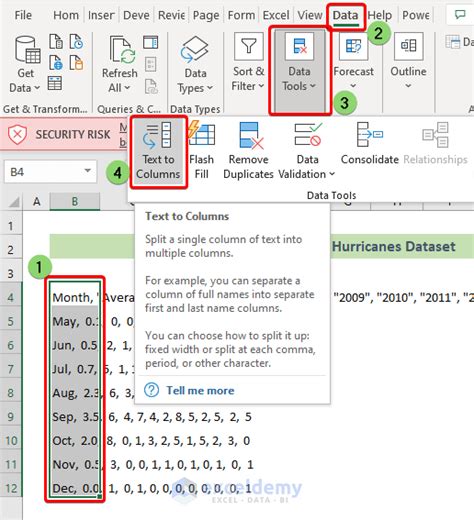Screen dimensions: 474x520
Task: Open the Sort & Filter group menu
Action: coord(248,63)
